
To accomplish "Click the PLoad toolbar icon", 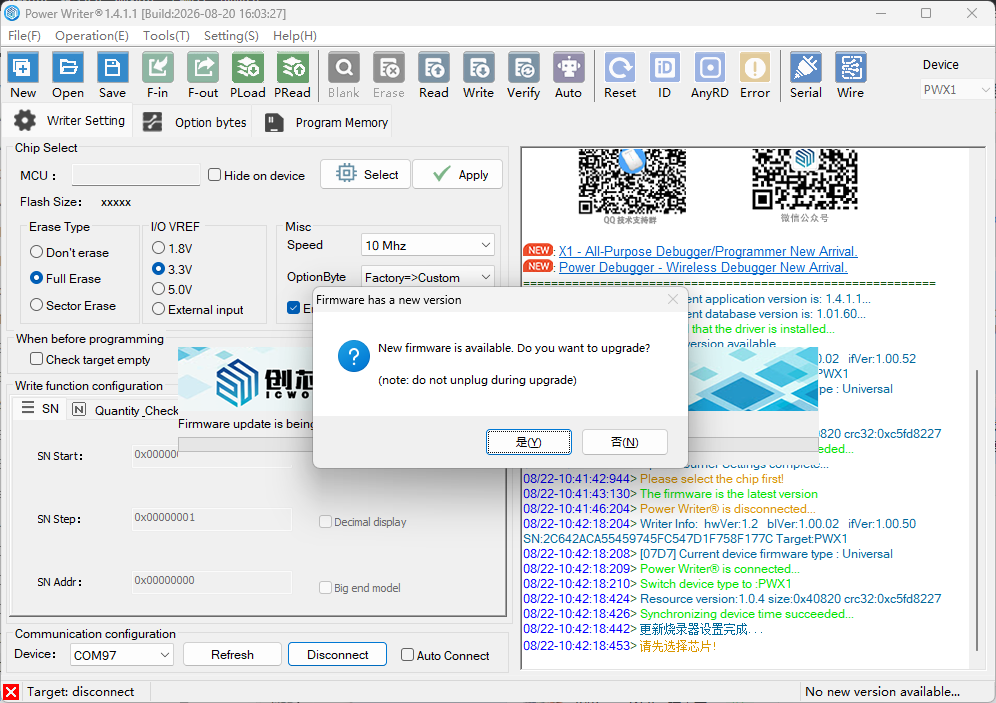I will pos(248,68).
